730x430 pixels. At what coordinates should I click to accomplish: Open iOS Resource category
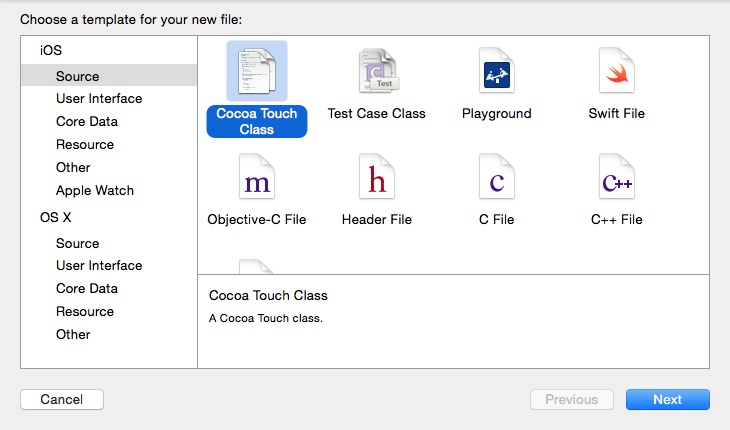[x=85, y=144]
